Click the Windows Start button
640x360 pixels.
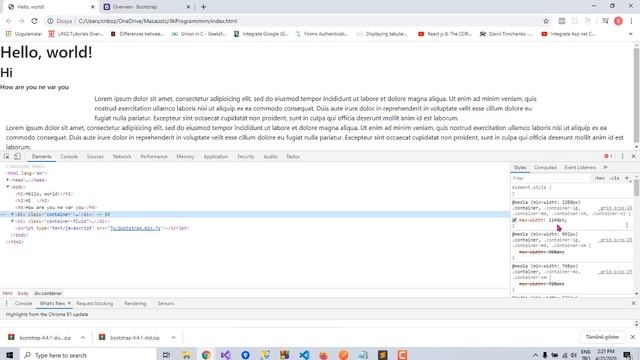[x=9, y=355]
